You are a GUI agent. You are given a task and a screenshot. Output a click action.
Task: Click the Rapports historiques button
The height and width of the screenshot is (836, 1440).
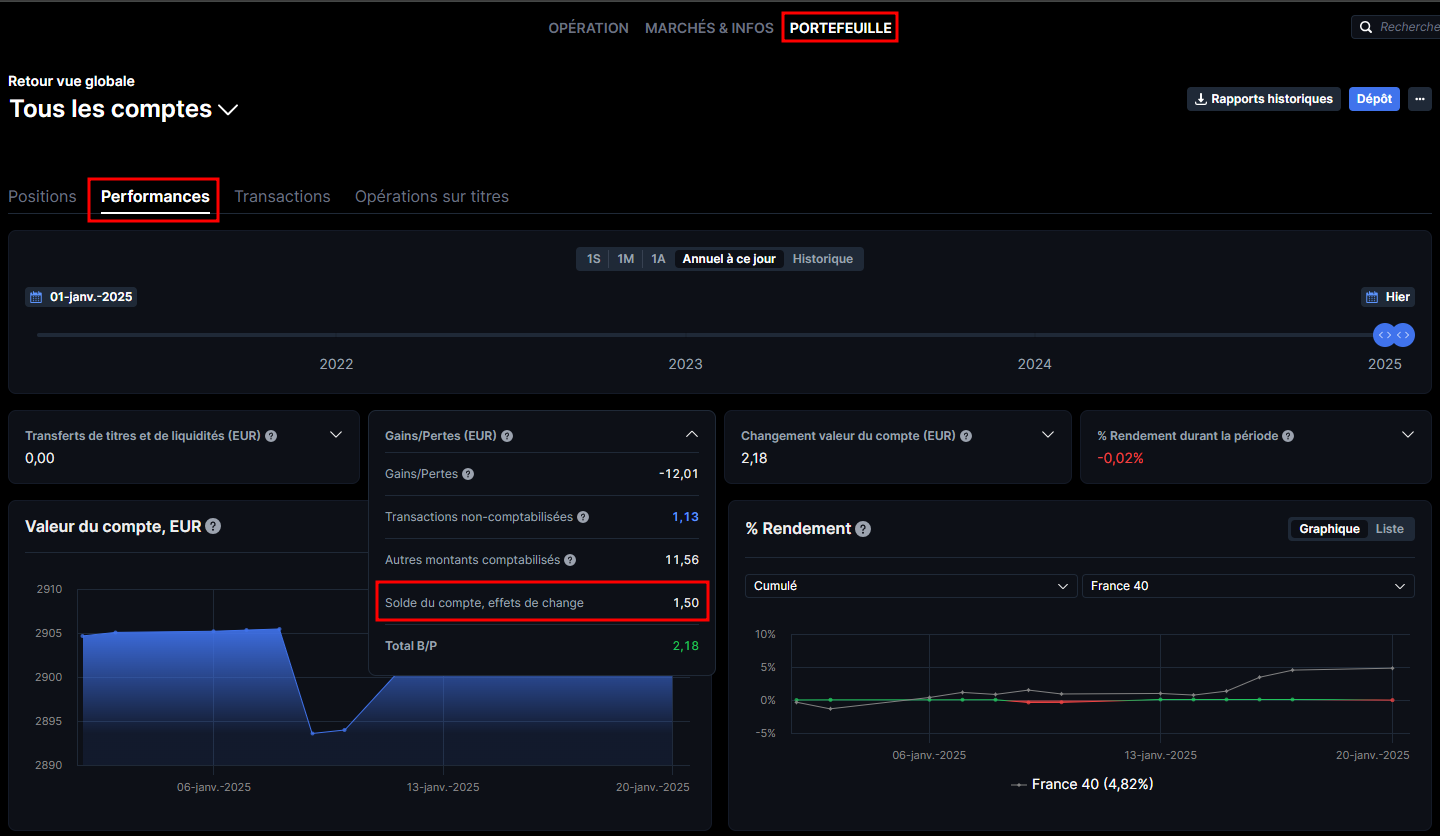(x=1264, y=99)
